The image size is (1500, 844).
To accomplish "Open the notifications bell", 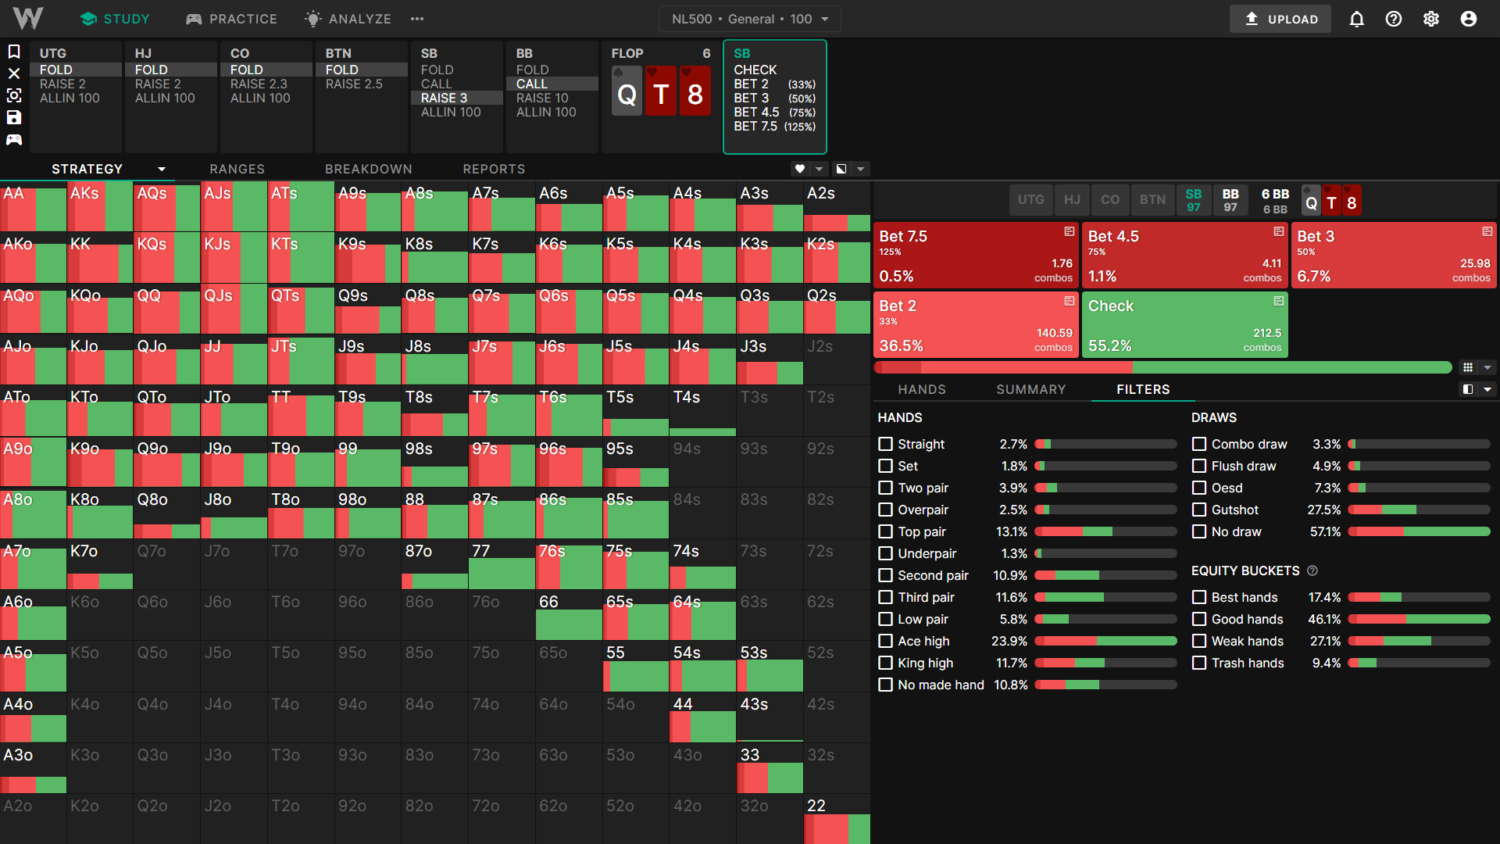I will pyautogui.click(x=1356, y=19).
